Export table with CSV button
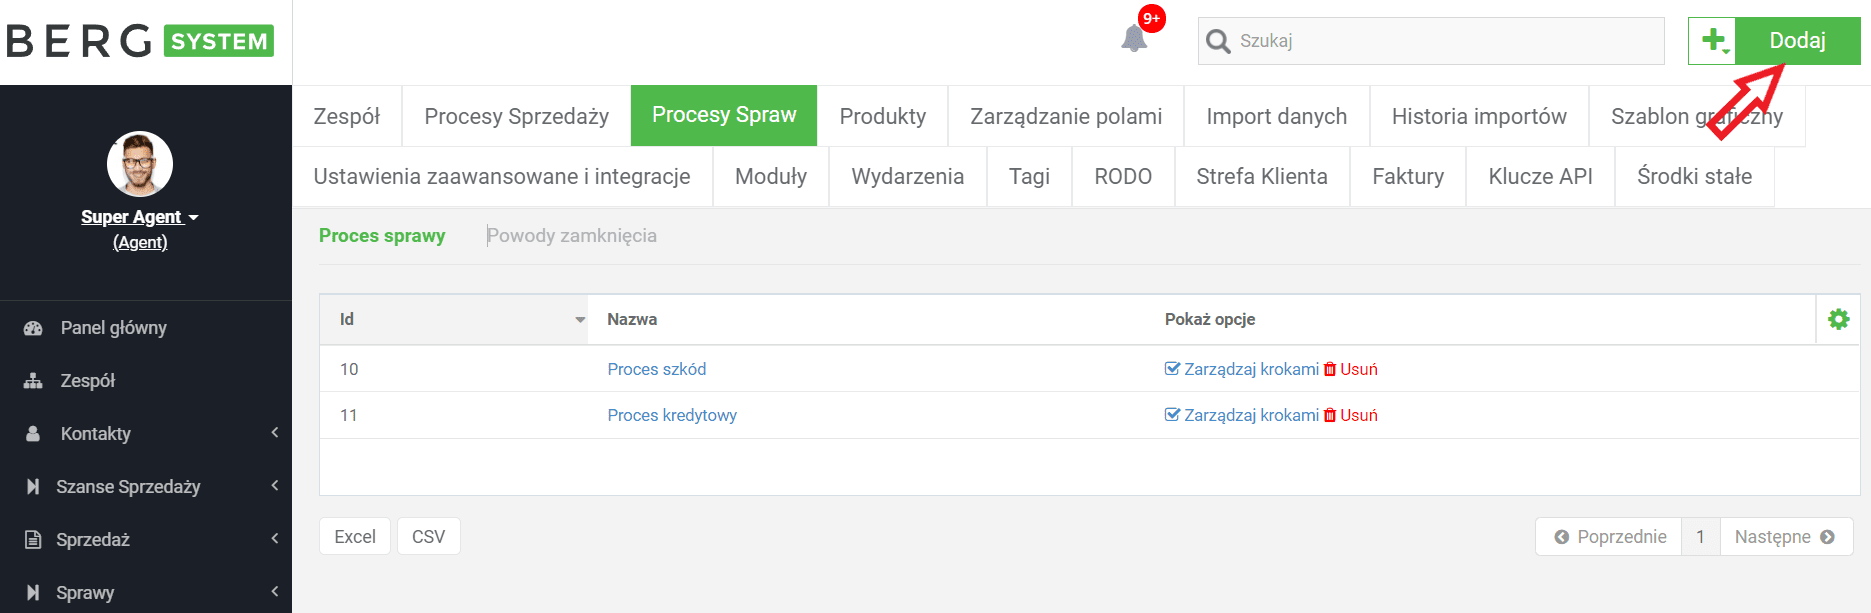The height and width of the screenshot is (613, 1871). point(429,536)
